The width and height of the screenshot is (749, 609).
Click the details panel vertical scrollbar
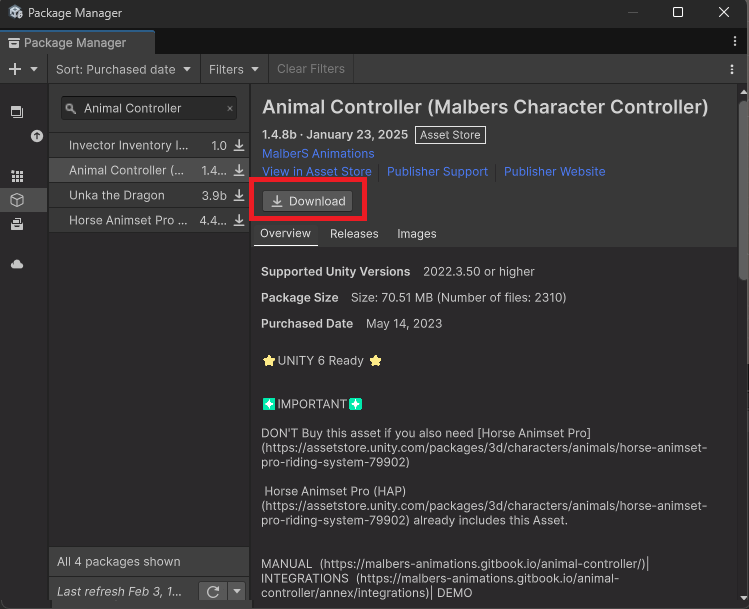743,190
